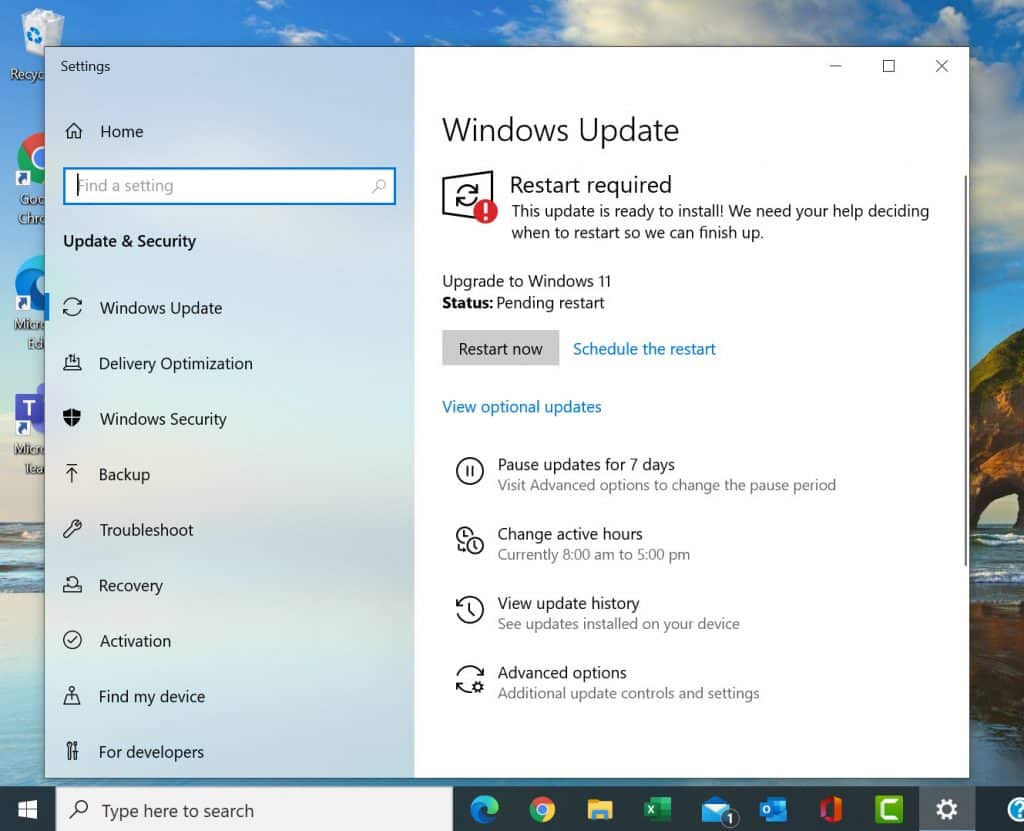Open Recovery settings
The height and width of the screenshot is (831, 1024).
pyautogui.click(x=133, y=585)
